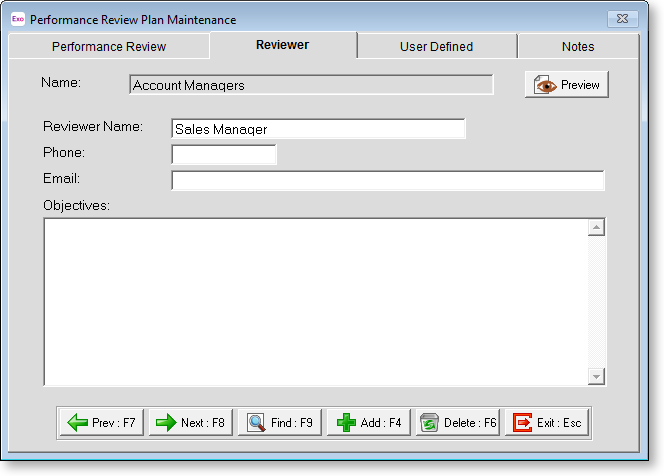The height and width of the screenshot is (476, 664).
Task: Open the User Defined tab
Action: [x=436, y=46]
